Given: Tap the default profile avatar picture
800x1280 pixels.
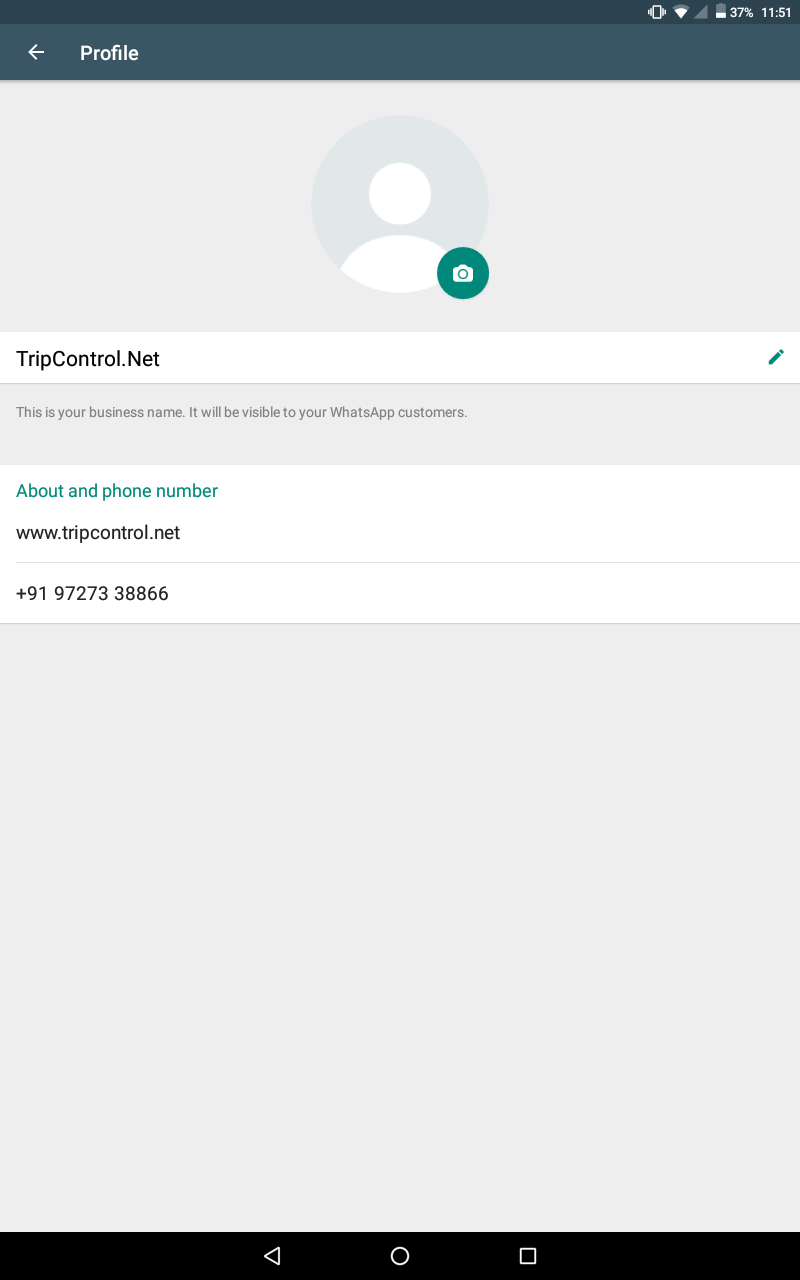Looking at the screenshot, I should click(x=400, y=204).
